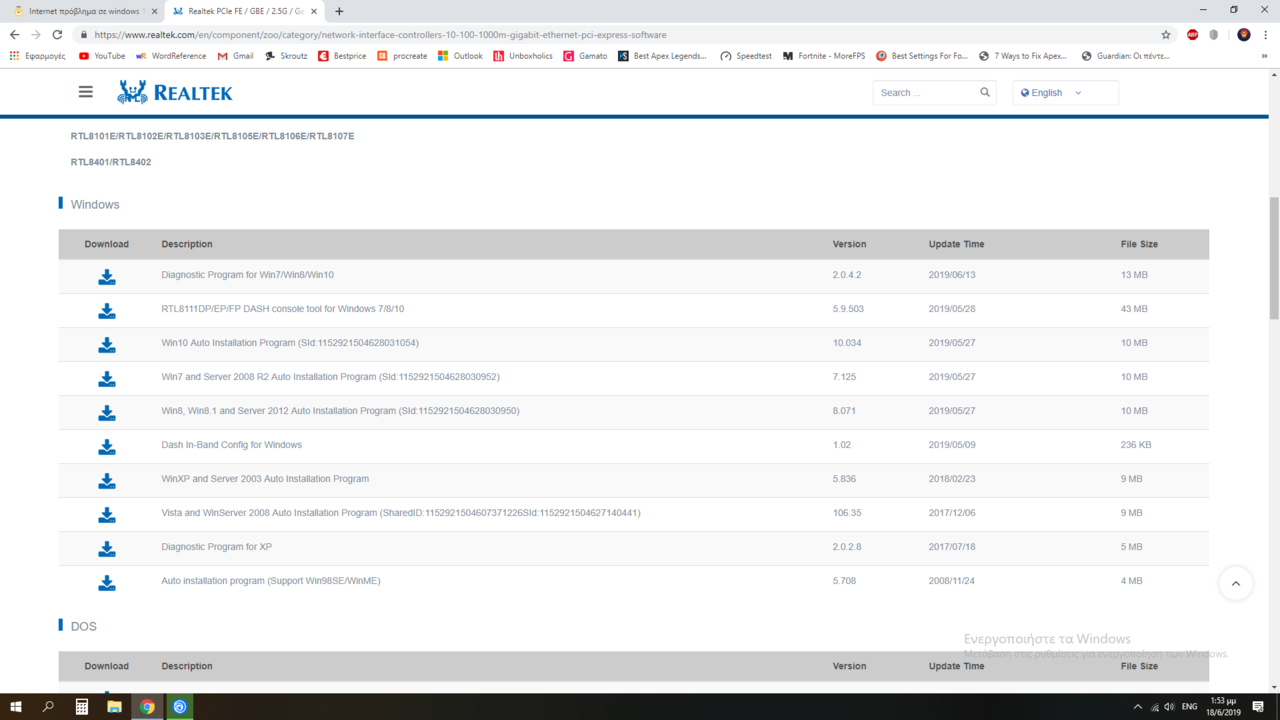Download Win98SE/WinME auto installation program
Image resolution: width=1280 pixels, height=720 pixels.
107,583
